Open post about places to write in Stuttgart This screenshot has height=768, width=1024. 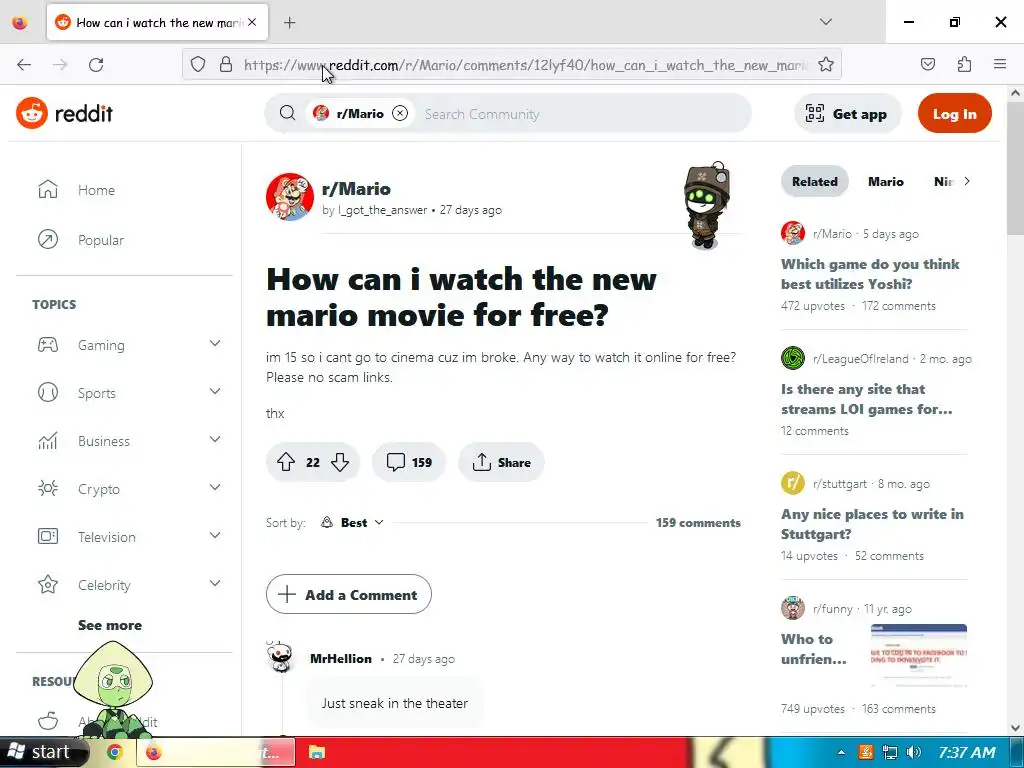tap(872, 524)
